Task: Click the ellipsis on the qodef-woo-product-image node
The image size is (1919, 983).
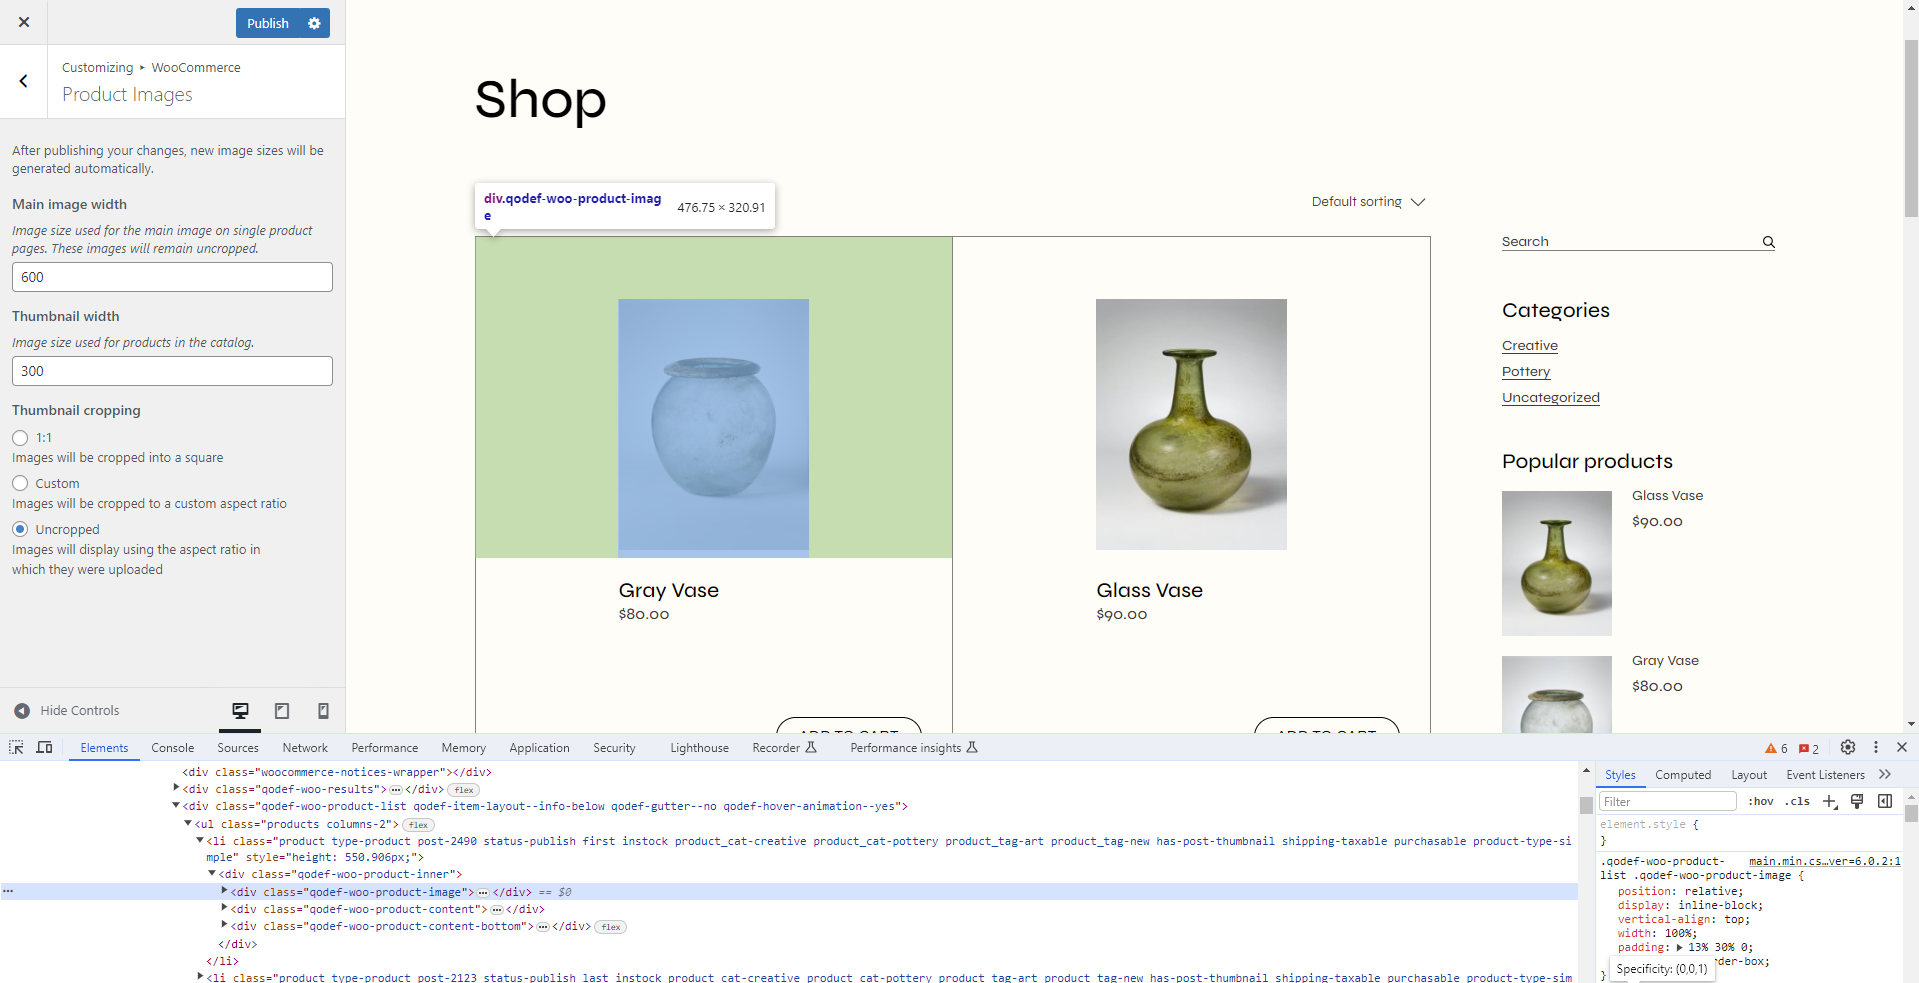Action: coord(483,892)
